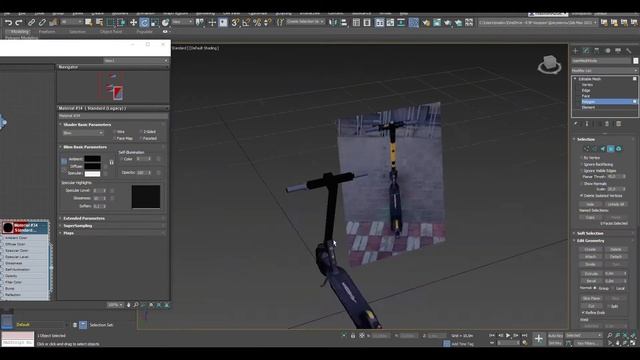Image resolution: width=640 pixels, height=360 pixels.
Task: Select the Select and Rotate tool
Action: (144, 23)
